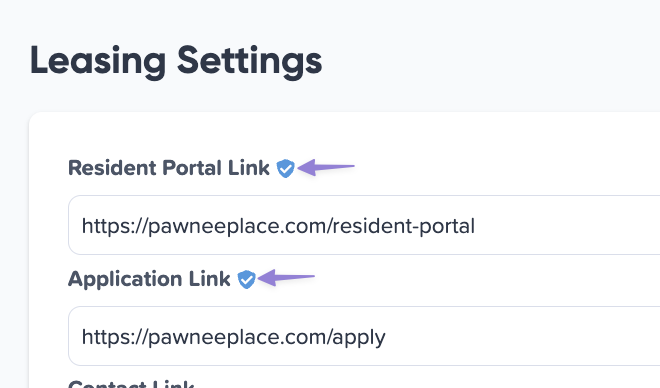Select the Resident Portal Link label

169,168
